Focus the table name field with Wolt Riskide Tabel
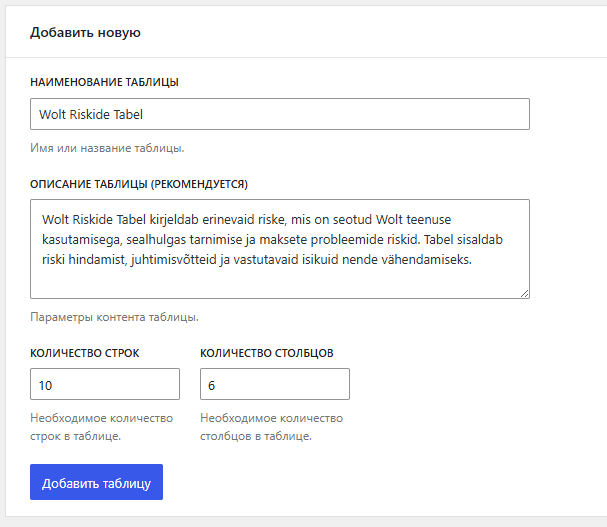The image size is (607, 527). [280, 114]
